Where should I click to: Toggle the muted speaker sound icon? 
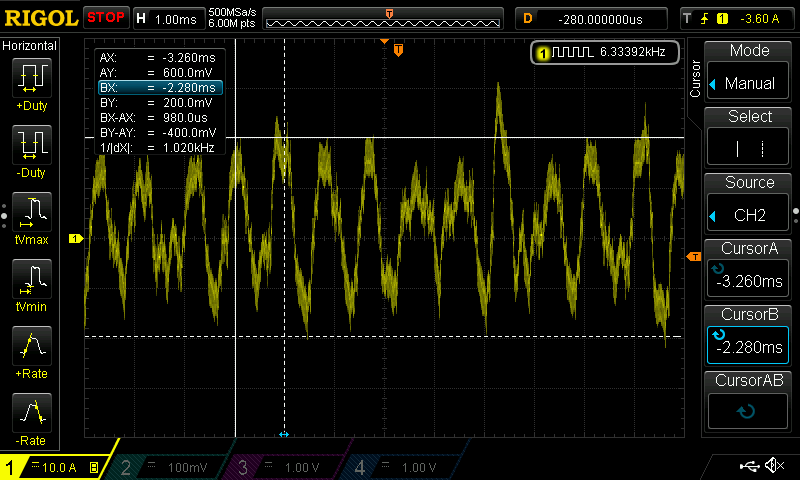(775, 465)
